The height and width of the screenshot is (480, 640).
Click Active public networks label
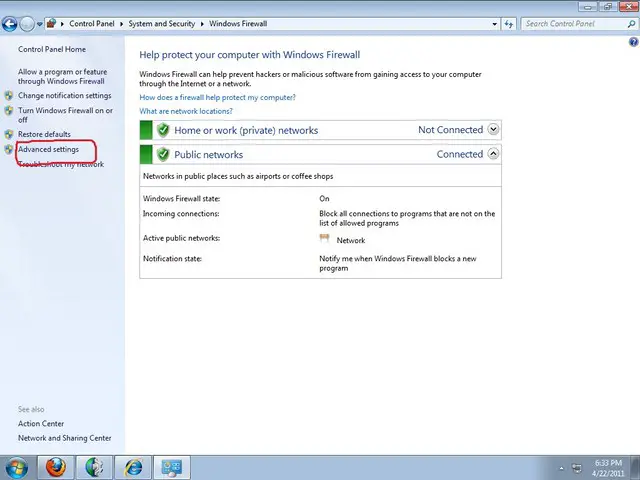(x=181, y=238)
